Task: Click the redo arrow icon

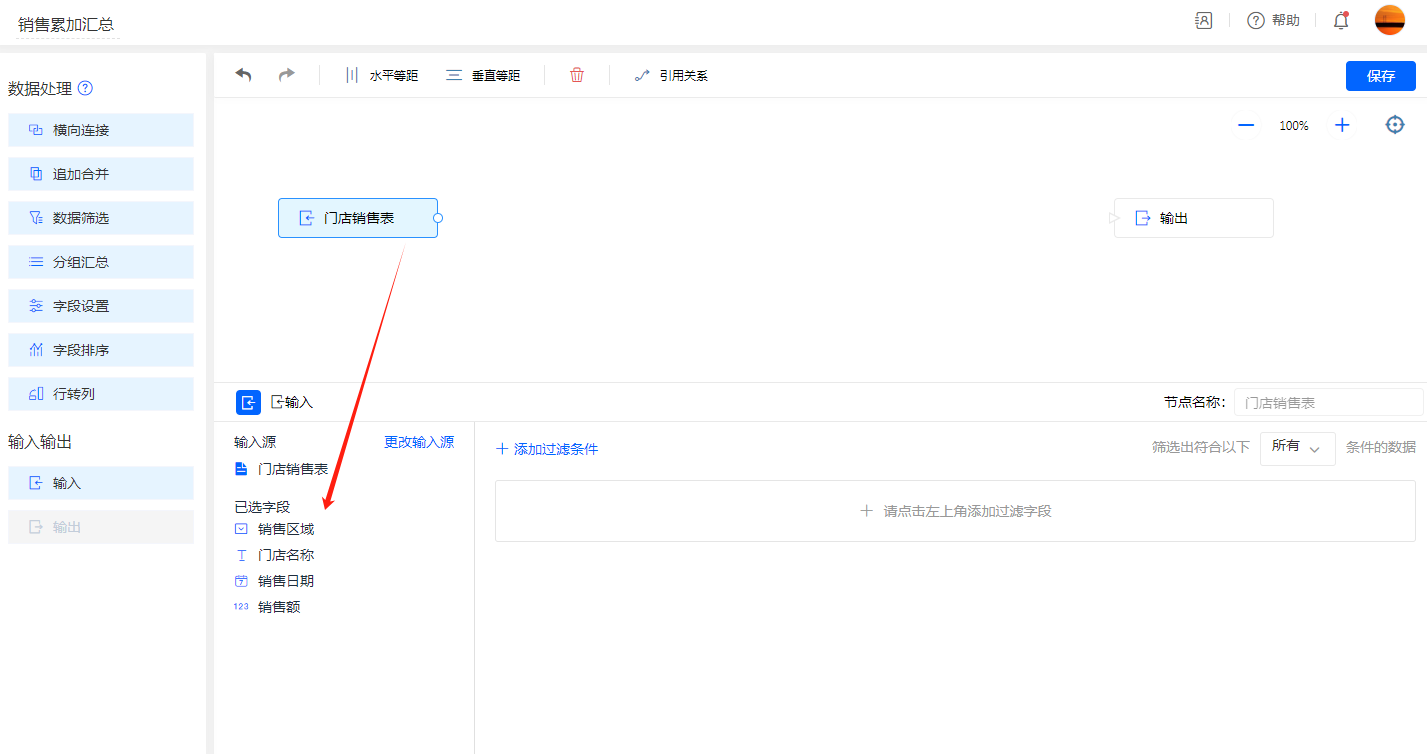Action: click(286, 75)
